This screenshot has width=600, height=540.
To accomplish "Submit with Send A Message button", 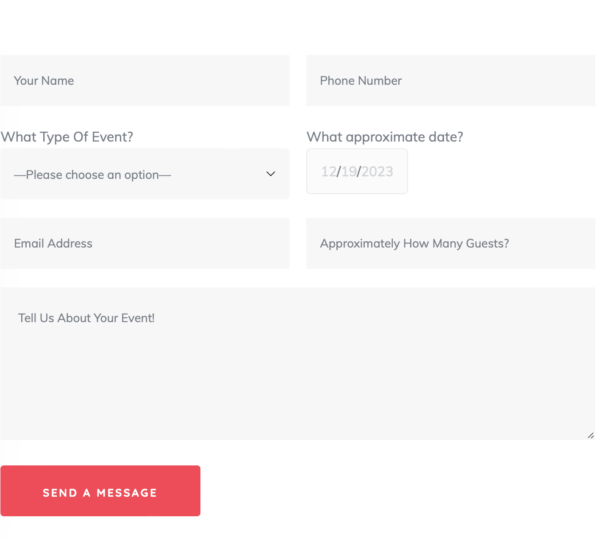I will (100, 491).
